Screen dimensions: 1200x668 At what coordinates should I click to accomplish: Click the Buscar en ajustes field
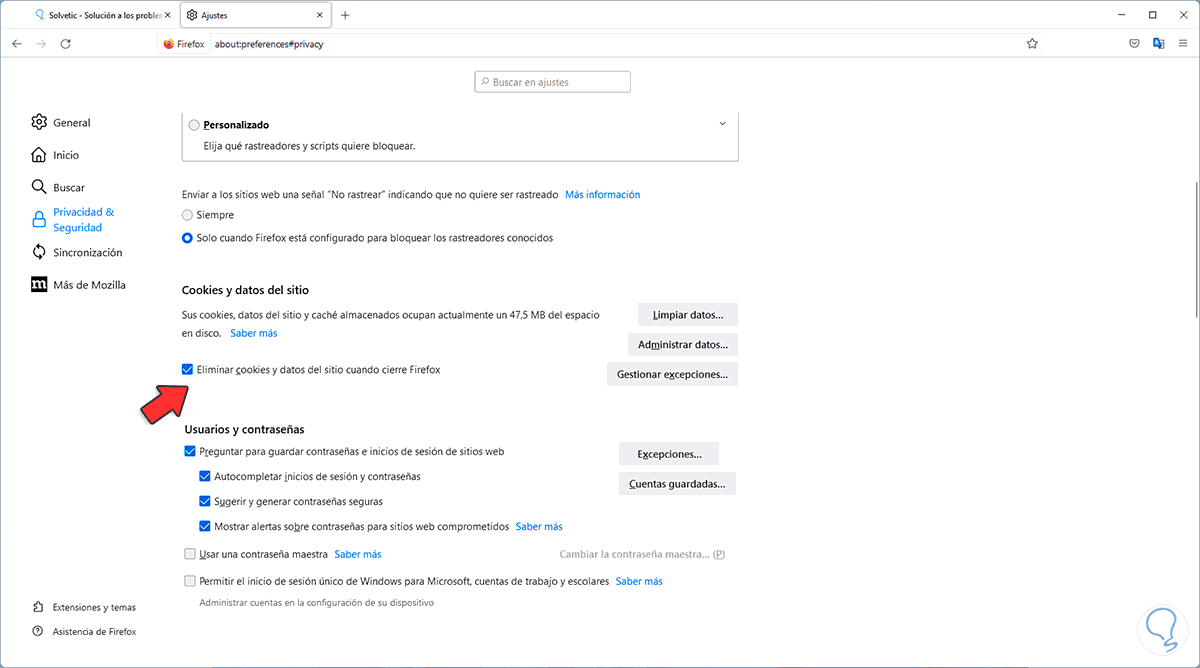552,82
